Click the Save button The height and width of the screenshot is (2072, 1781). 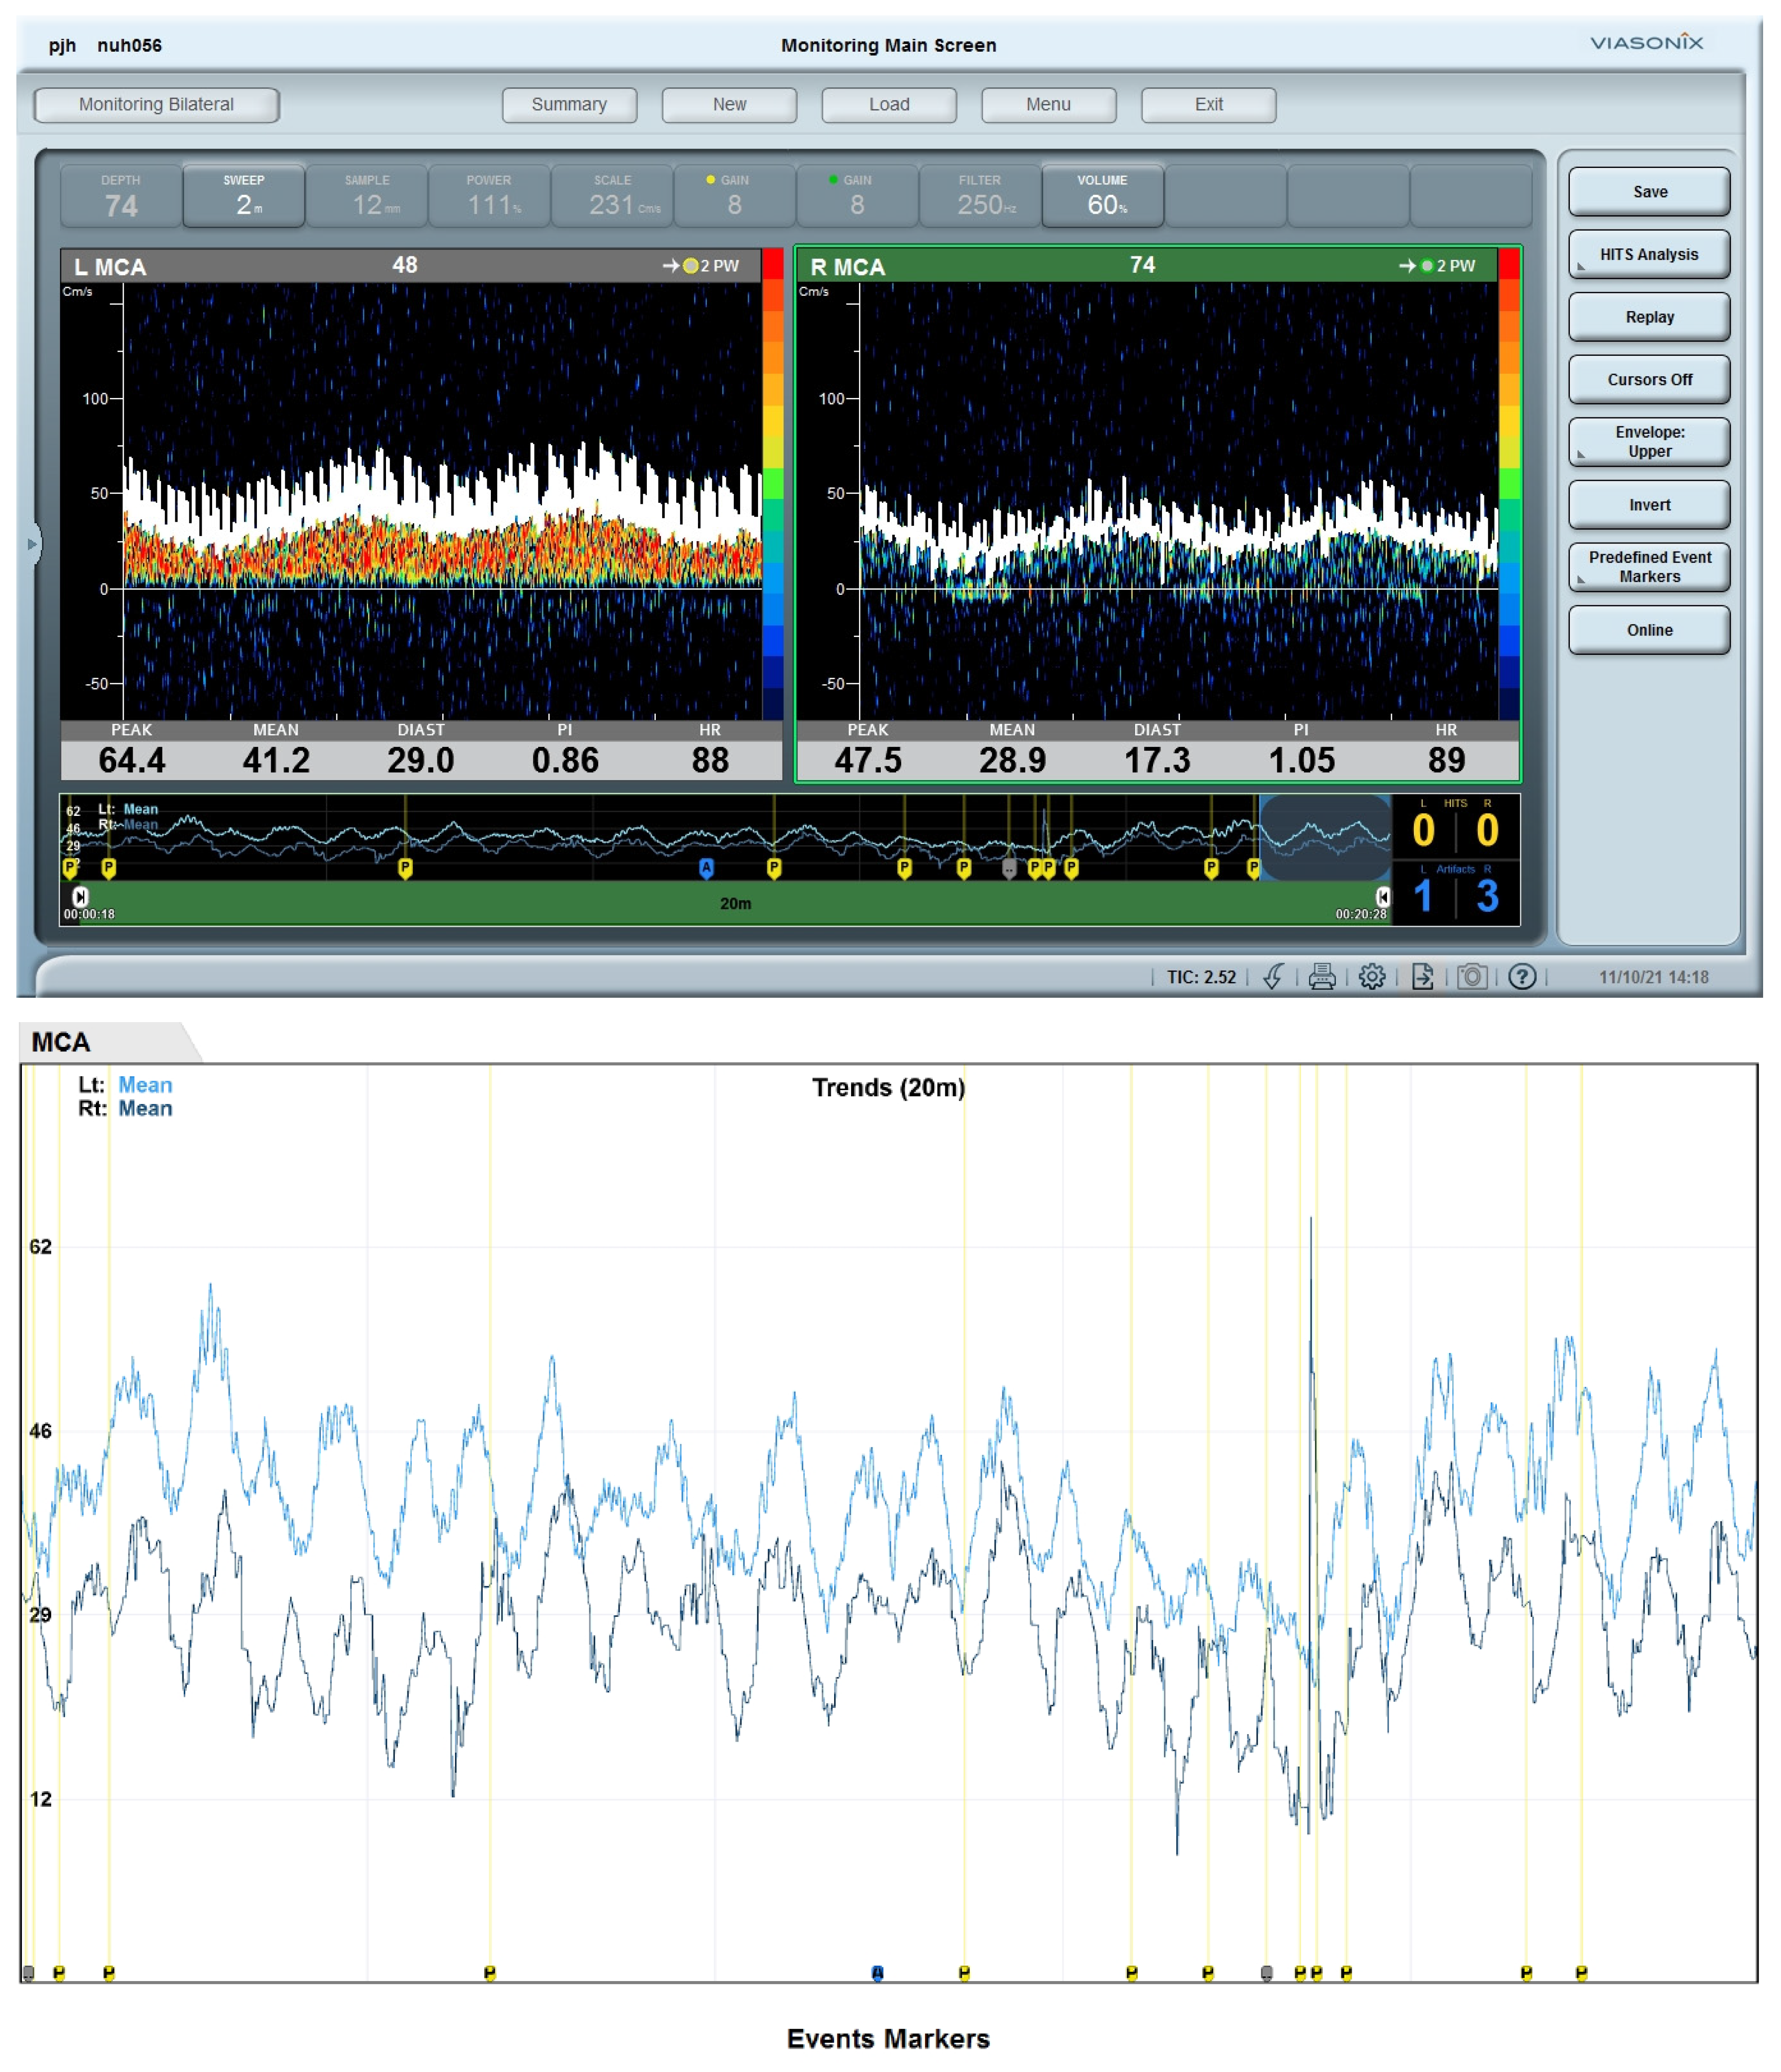click(1649, 192)
